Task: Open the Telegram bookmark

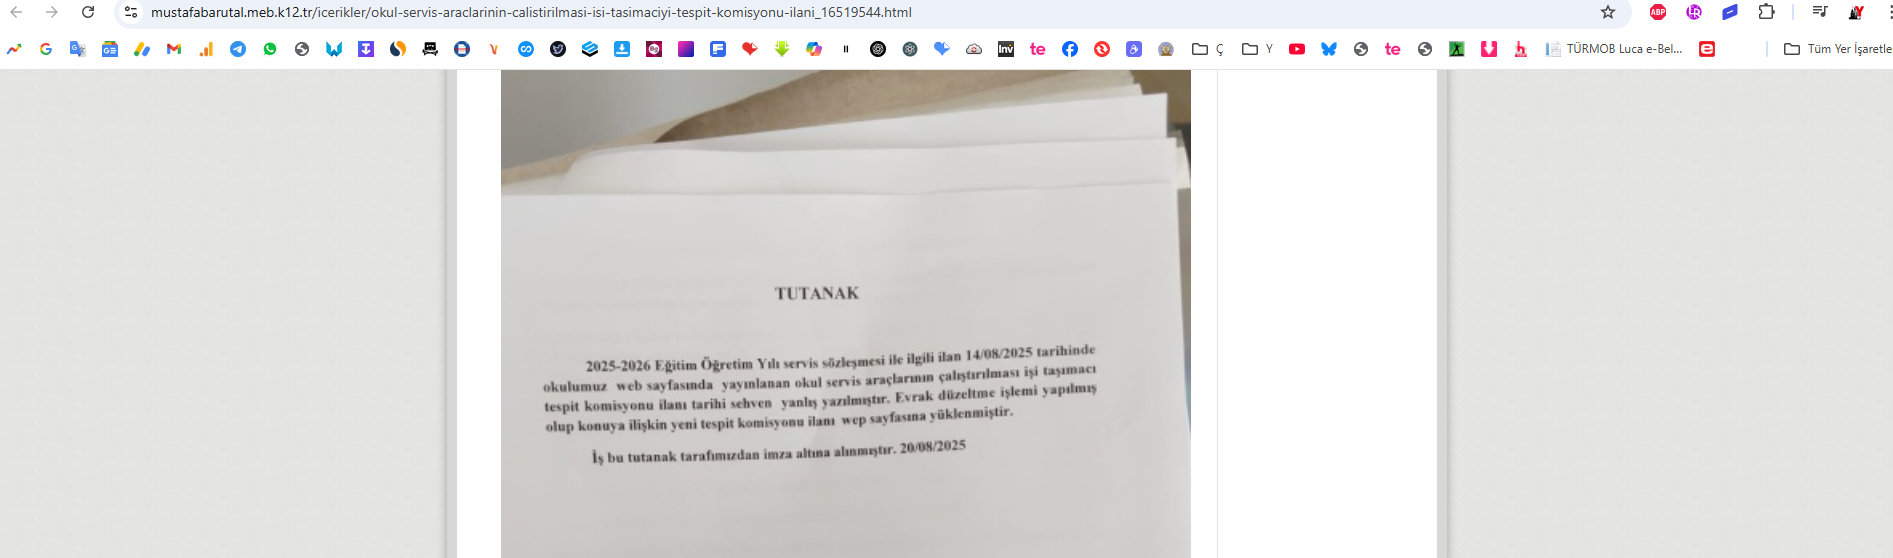Action: point(238,49)
